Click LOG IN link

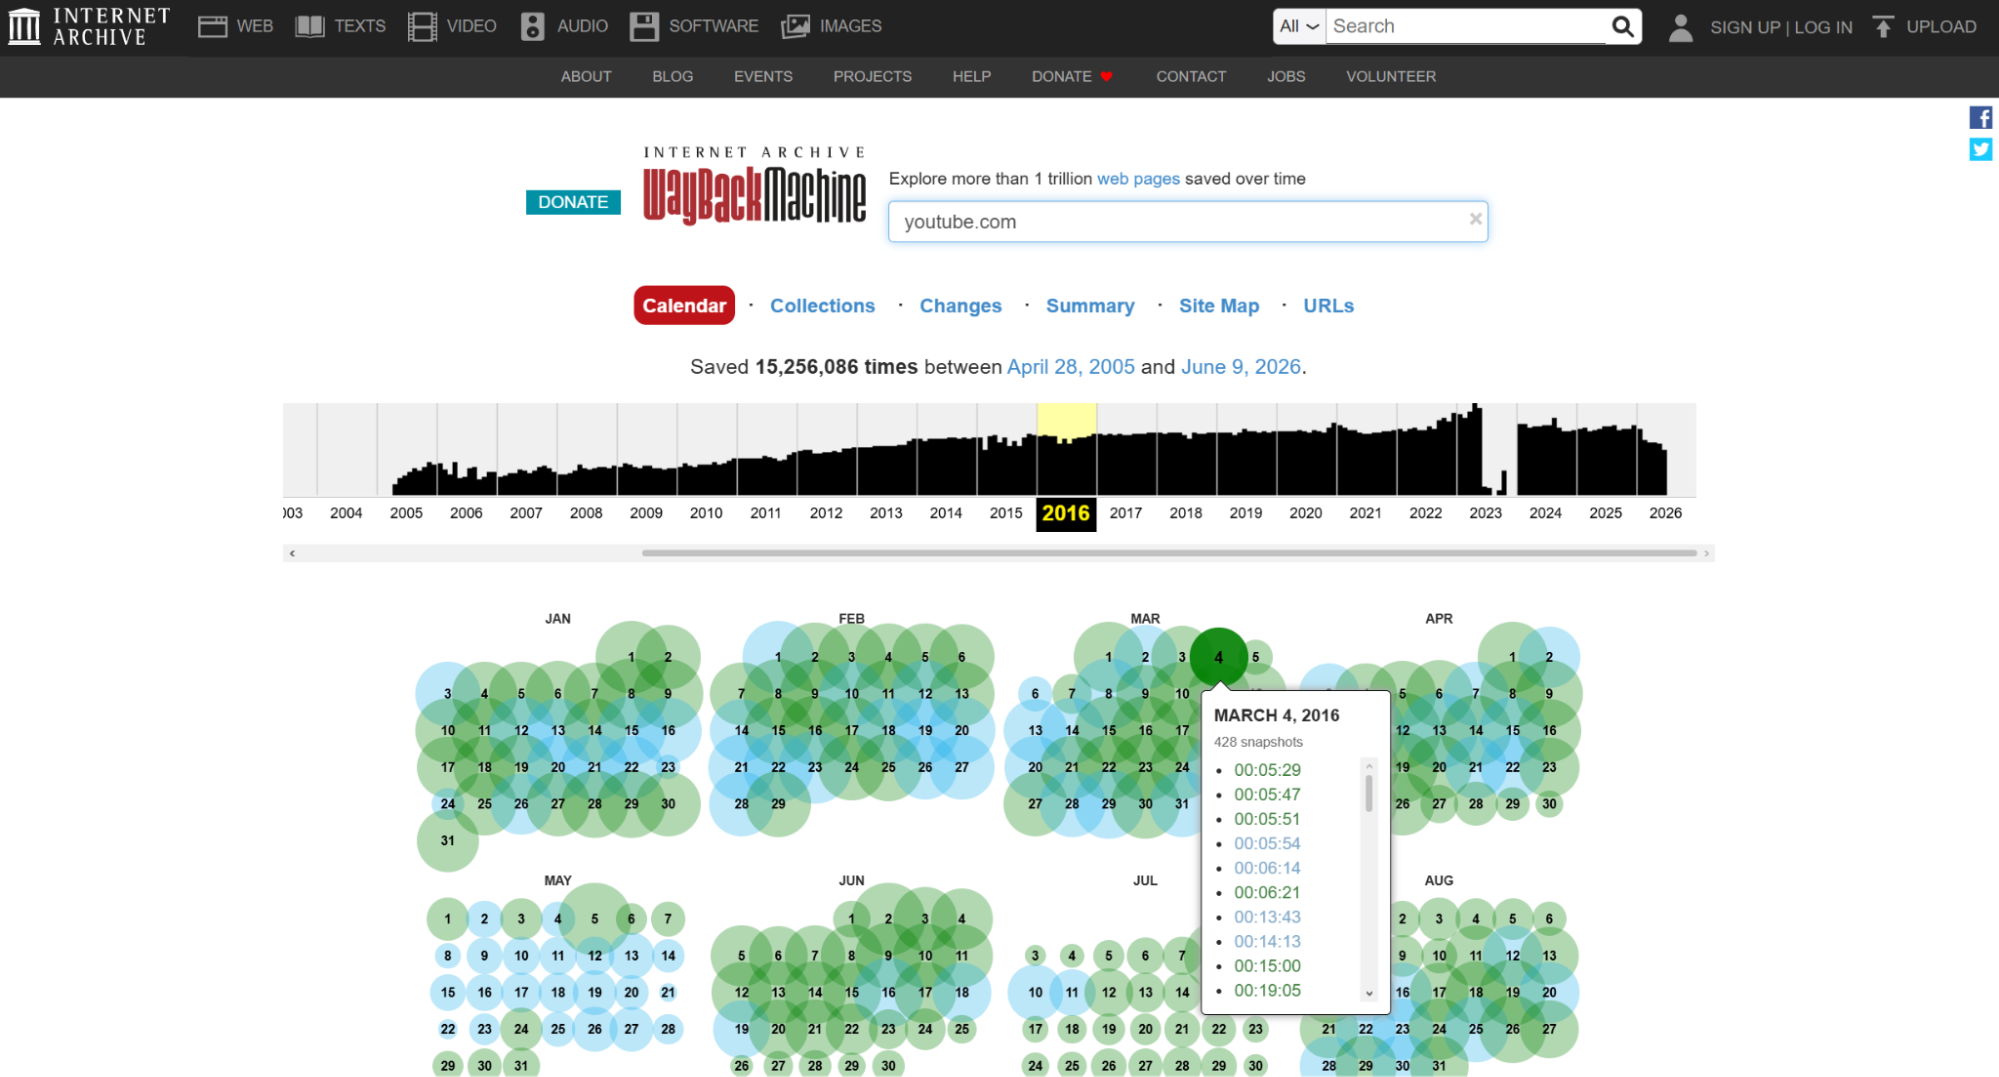[1823, 27]
